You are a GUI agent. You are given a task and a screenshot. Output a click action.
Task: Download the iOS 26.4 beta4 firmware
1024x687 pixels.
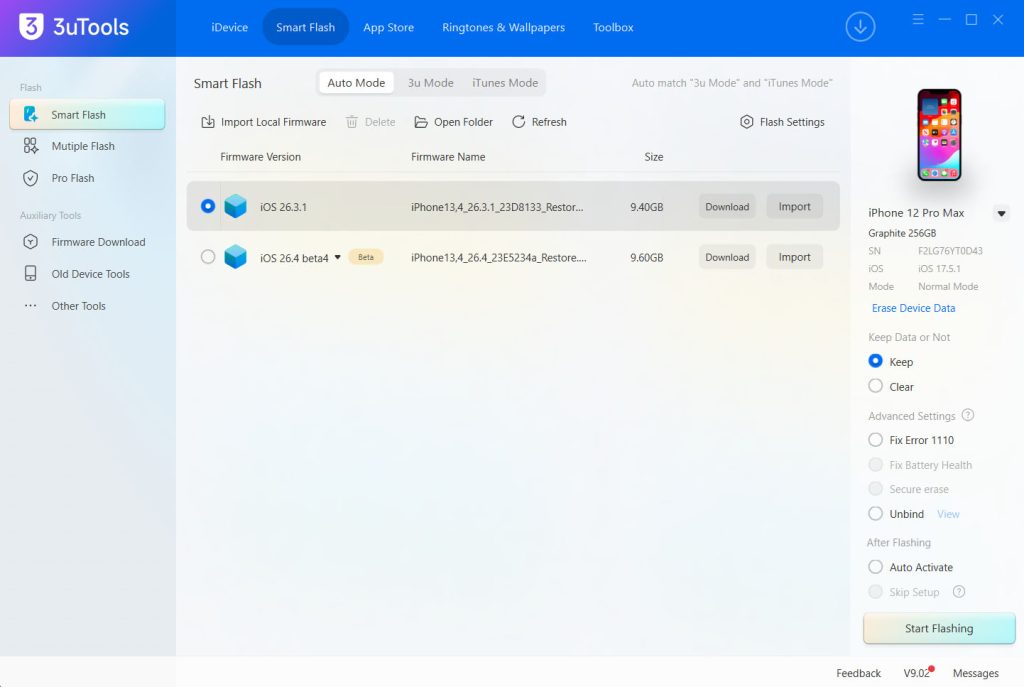727,257
